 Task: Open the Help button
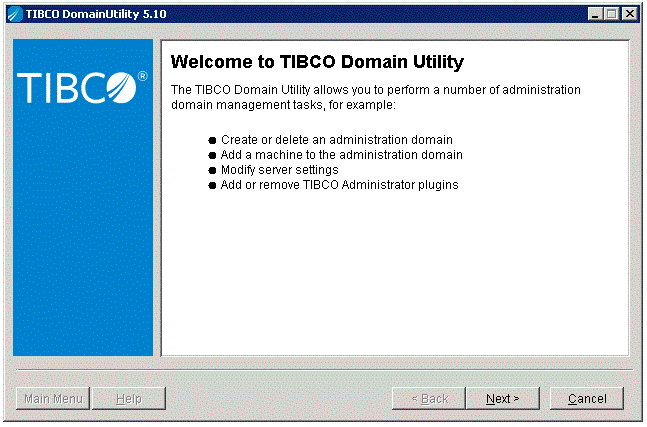(129, 399)
